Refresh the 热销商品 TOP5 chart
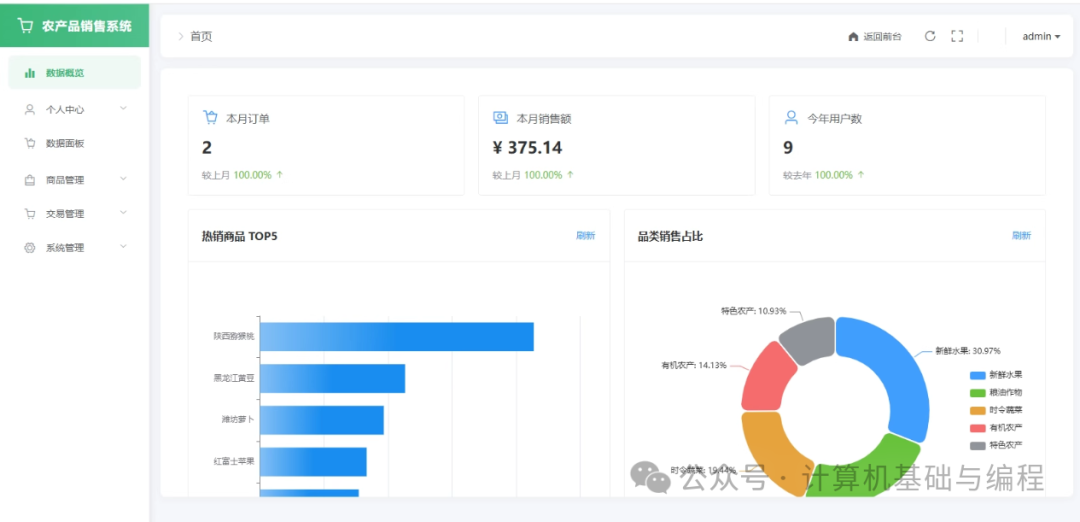Viewport: 1080px width, 522px height. tap(585, 236)
